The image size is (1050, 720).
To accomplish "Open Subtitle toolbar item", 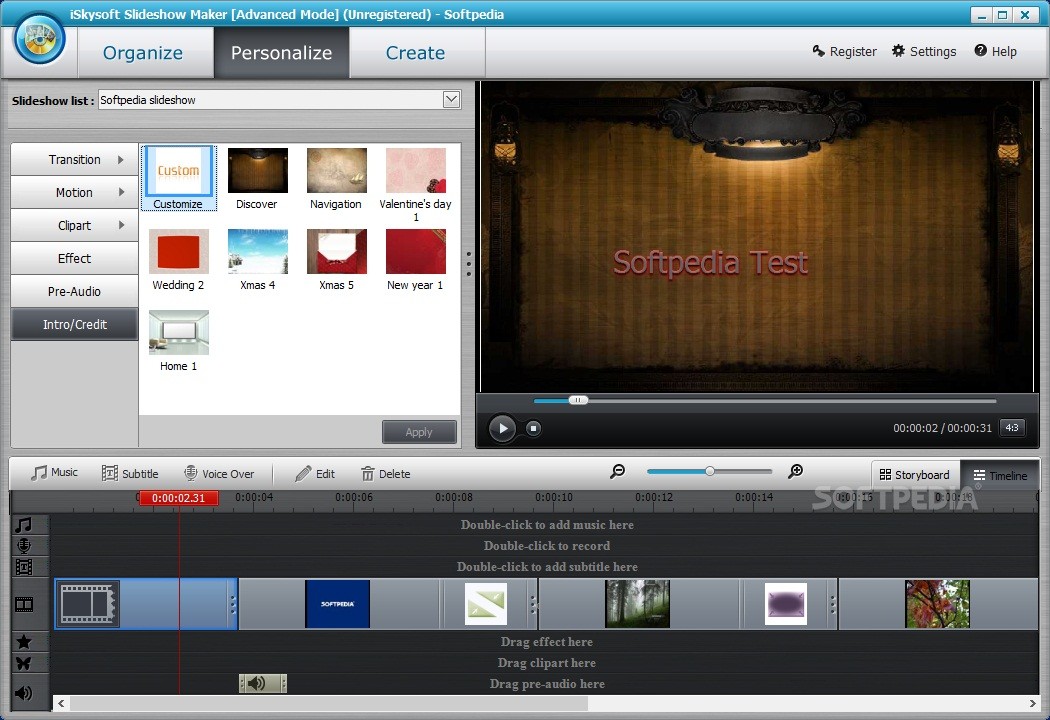I will 130,474.
